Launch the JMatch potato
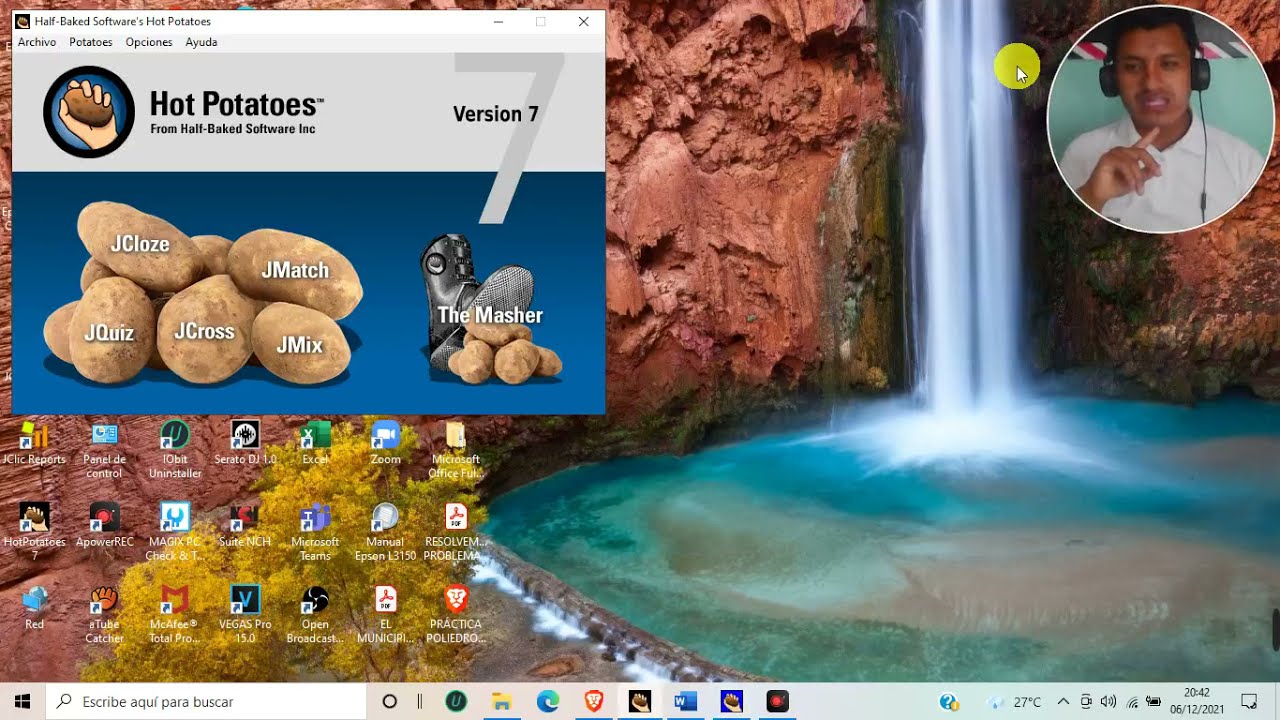Viewport: 1280px width, 720px height. [x=295, y=270]
